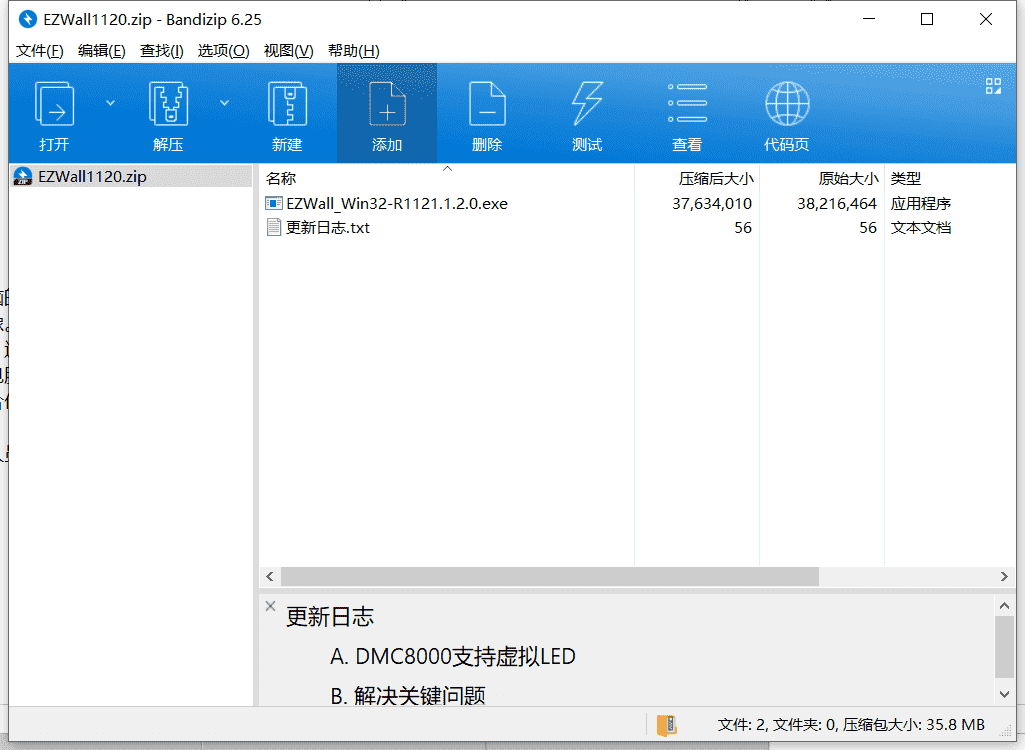
Task: Expand the dropdown arrow next to 解压
Action: [x=224, y=103]
